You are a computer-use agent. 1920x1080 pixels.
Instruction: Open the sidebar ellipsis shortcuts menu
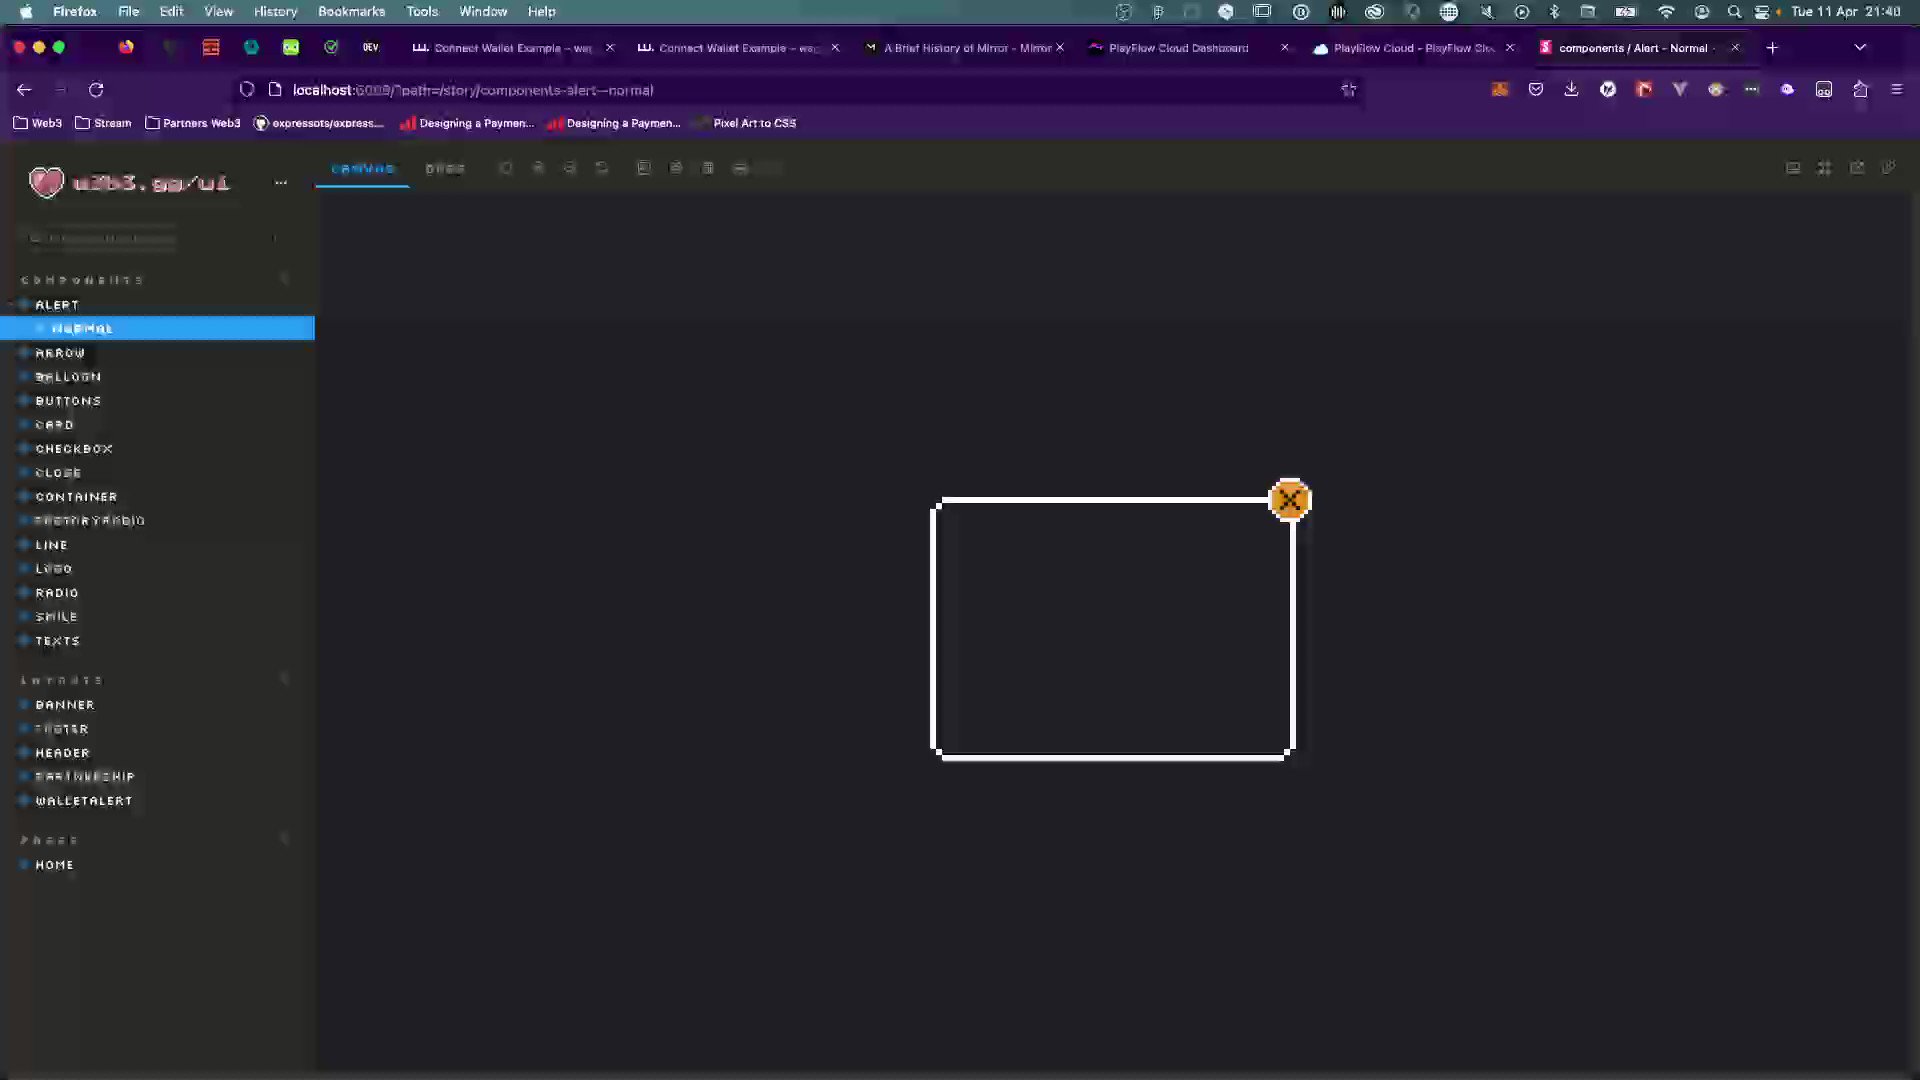281,183
